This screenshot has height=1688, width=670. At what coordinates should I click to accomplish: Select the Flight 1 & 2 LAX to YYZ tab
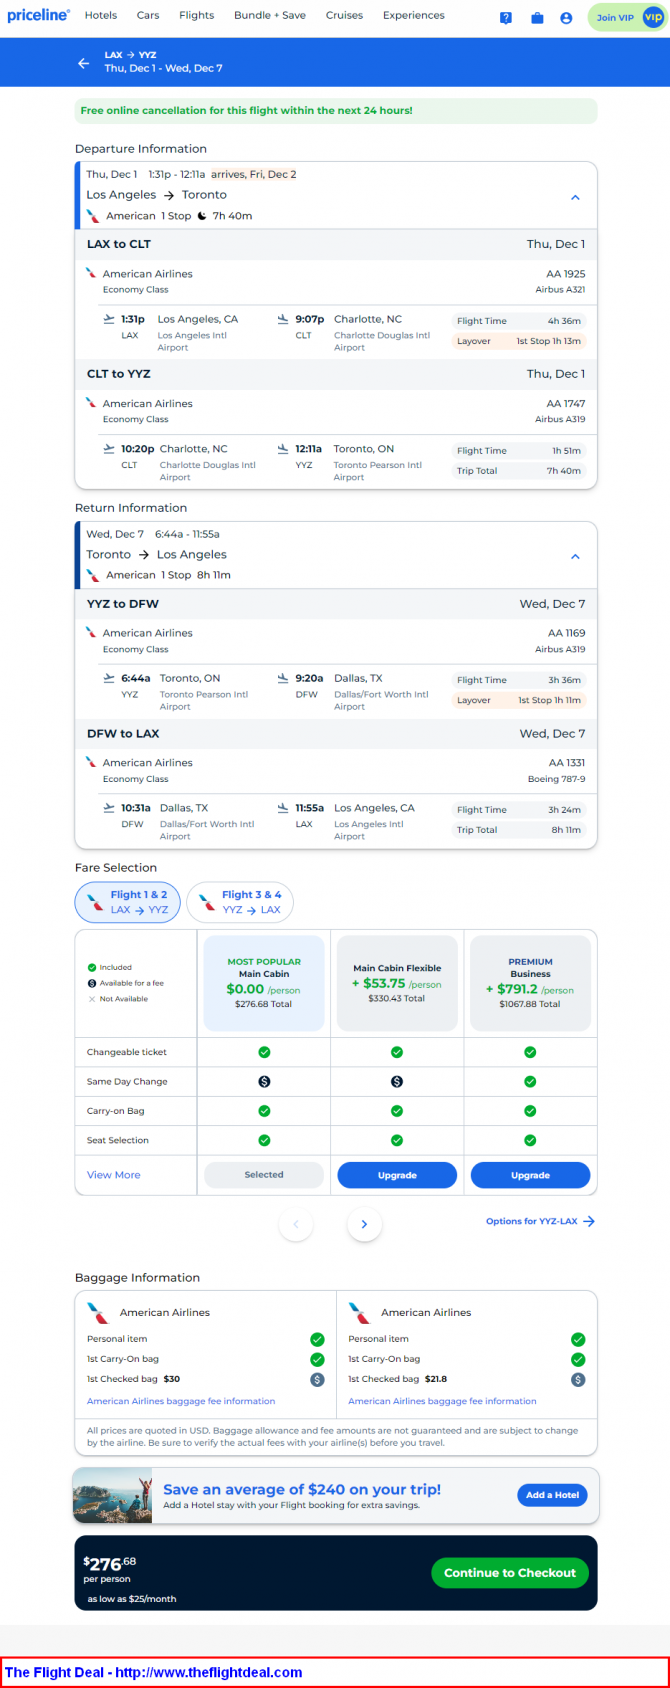click(x=128, y=902)
